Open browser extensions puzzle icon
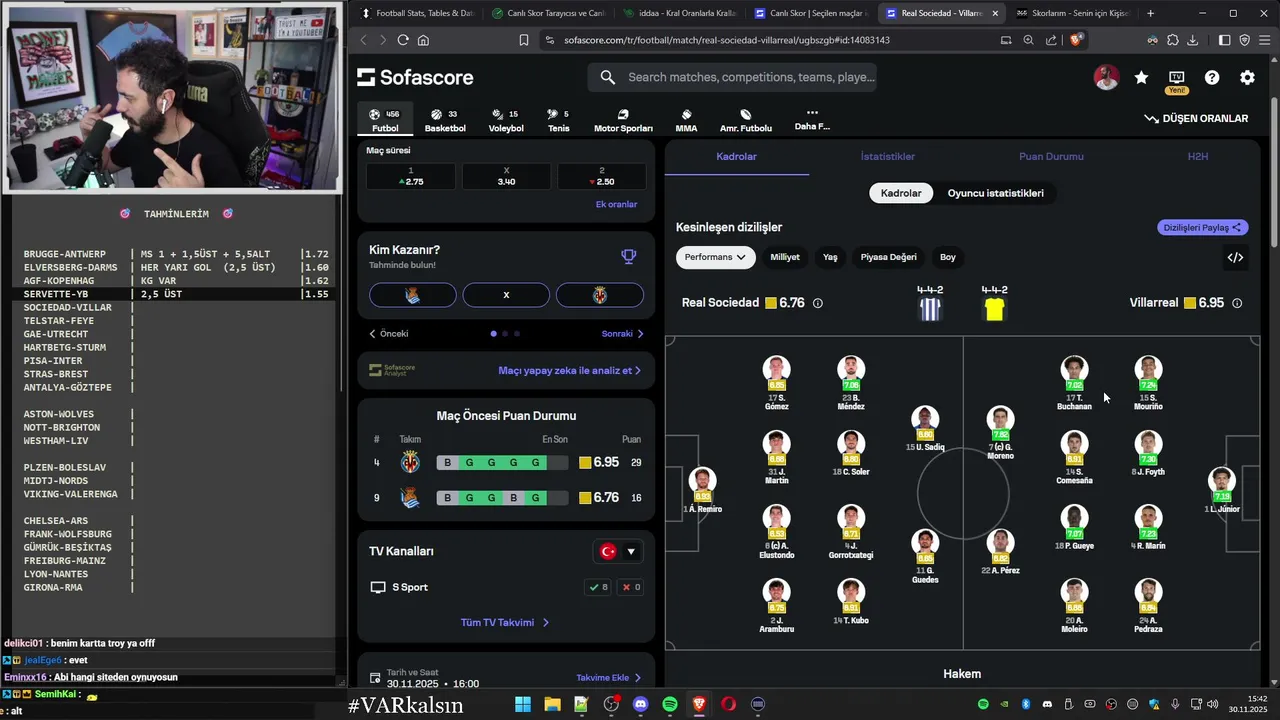Image resolution: width=1280 pixels, height=720 pixels. pyautogui.click(x=1172, y=40)
